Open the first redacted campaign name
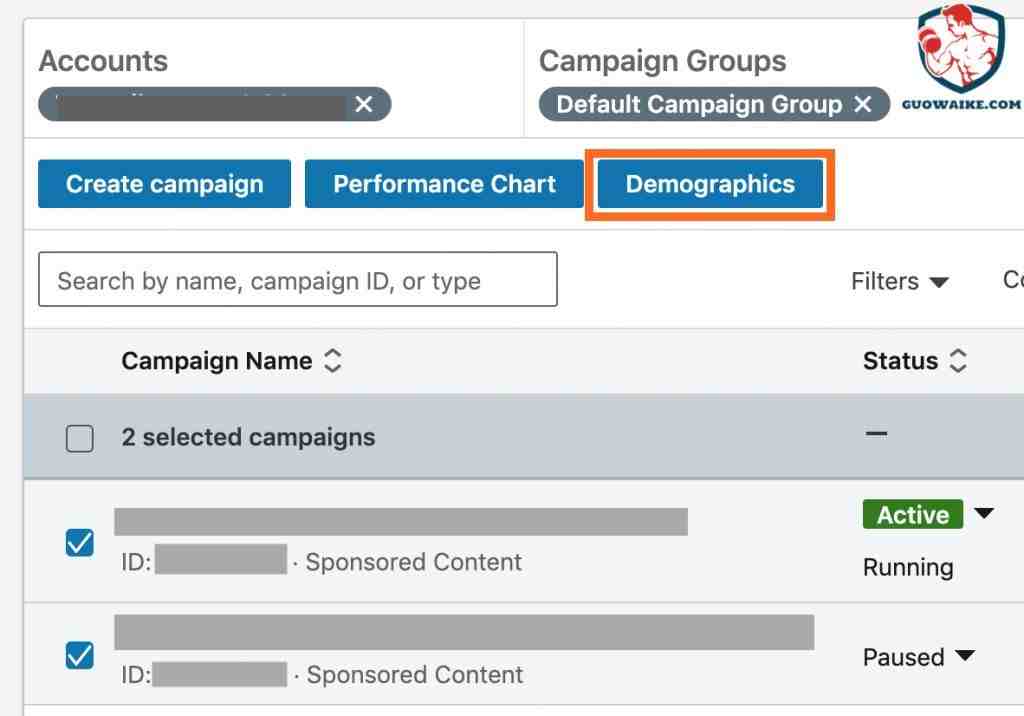This screenshot has height=716, width=1024. point(401,521)
